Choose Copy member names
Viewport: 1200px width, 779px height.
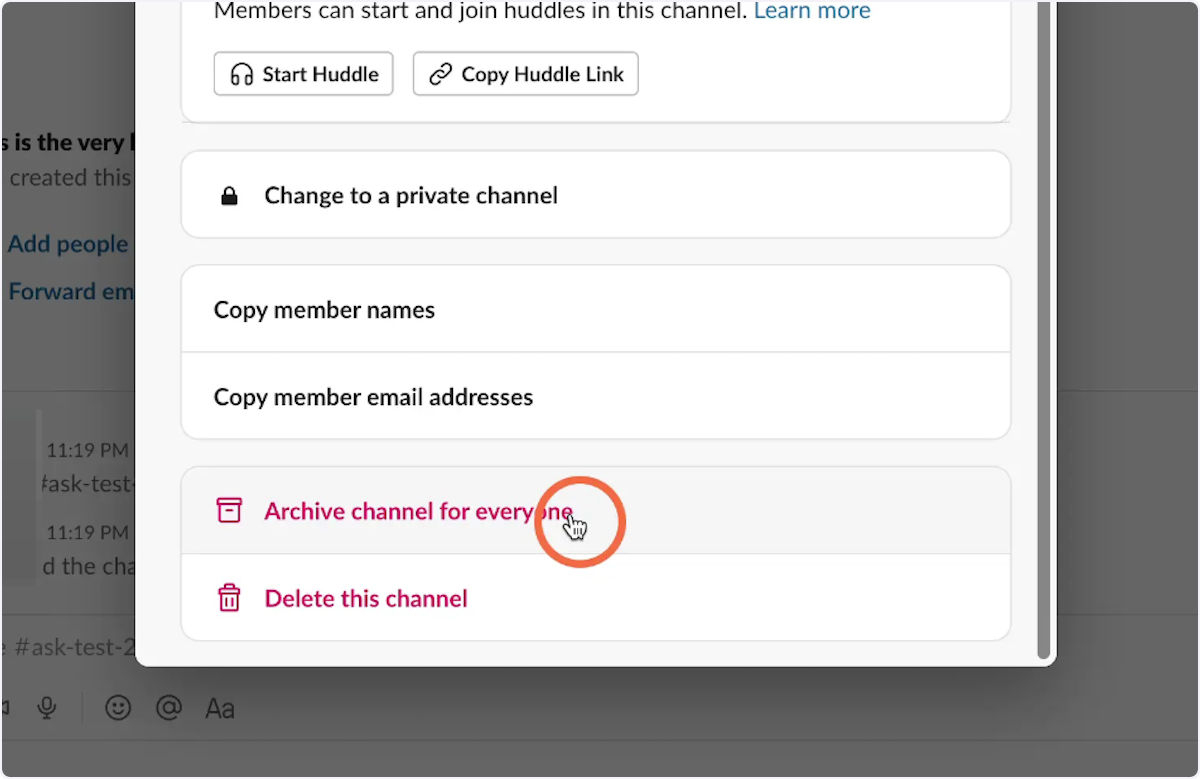[x=595, y=309]
